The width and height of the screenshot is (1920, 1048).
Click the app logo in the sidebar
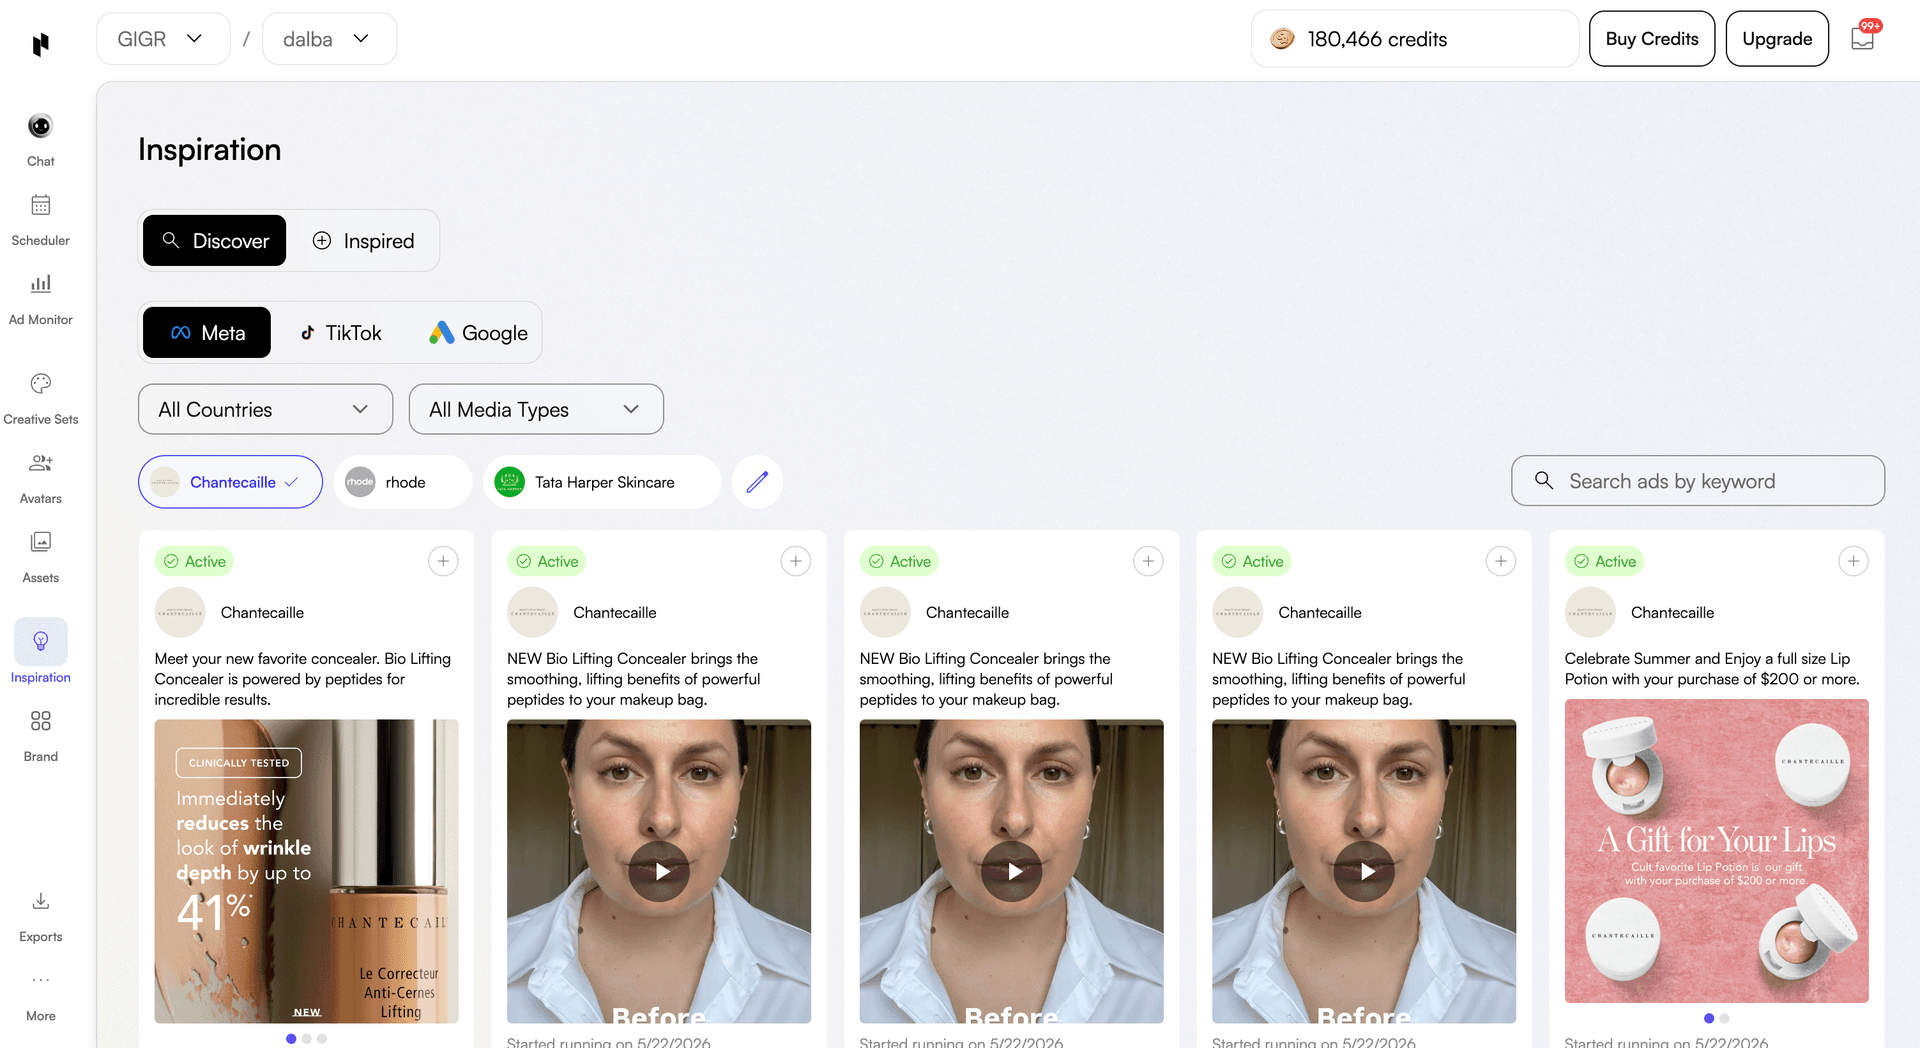pyautogui.click(x=41, y=44)
